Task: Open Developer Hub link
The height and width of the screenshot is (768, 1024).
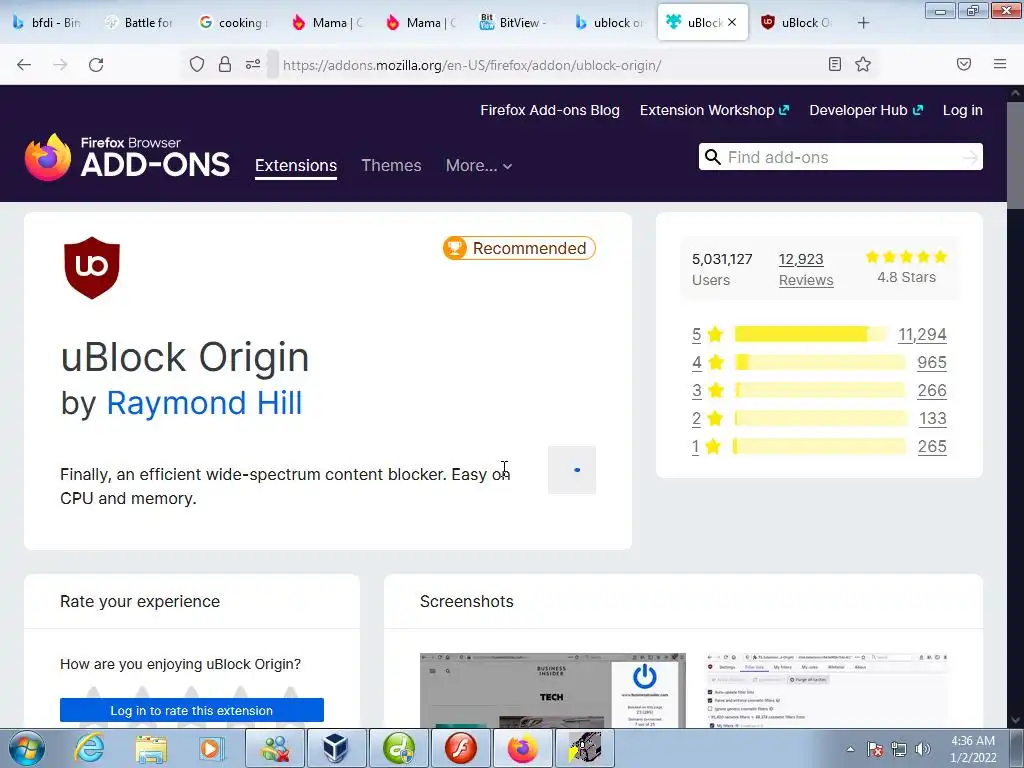Action: click(866, 110)
